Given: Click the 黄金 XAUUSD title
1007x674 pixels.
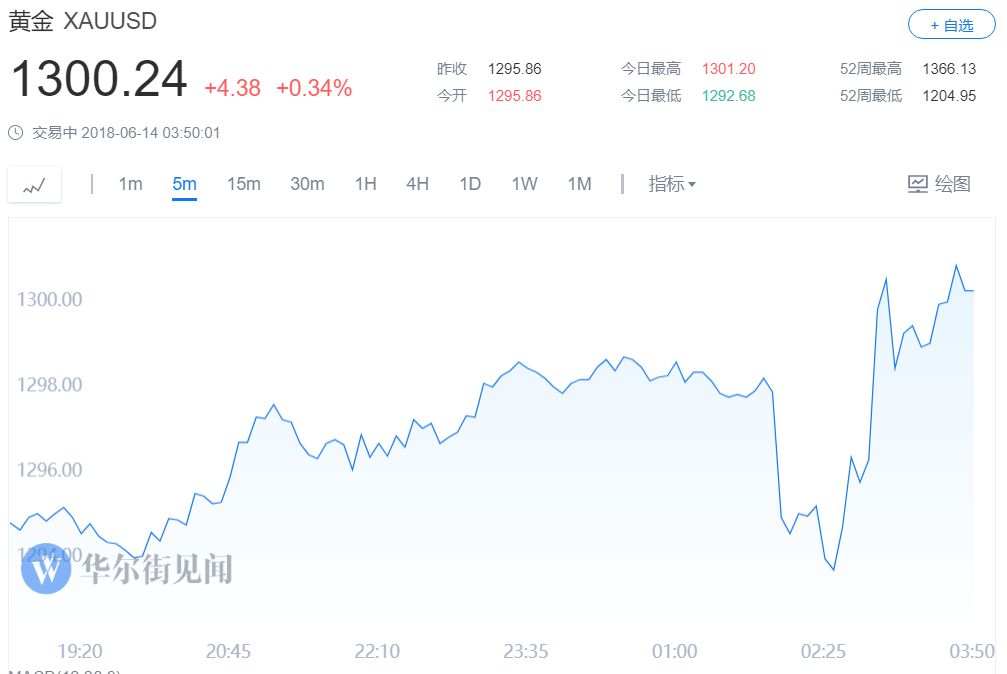Looking at the screenshot, I should pyautogui.click(x=83, y=21).
